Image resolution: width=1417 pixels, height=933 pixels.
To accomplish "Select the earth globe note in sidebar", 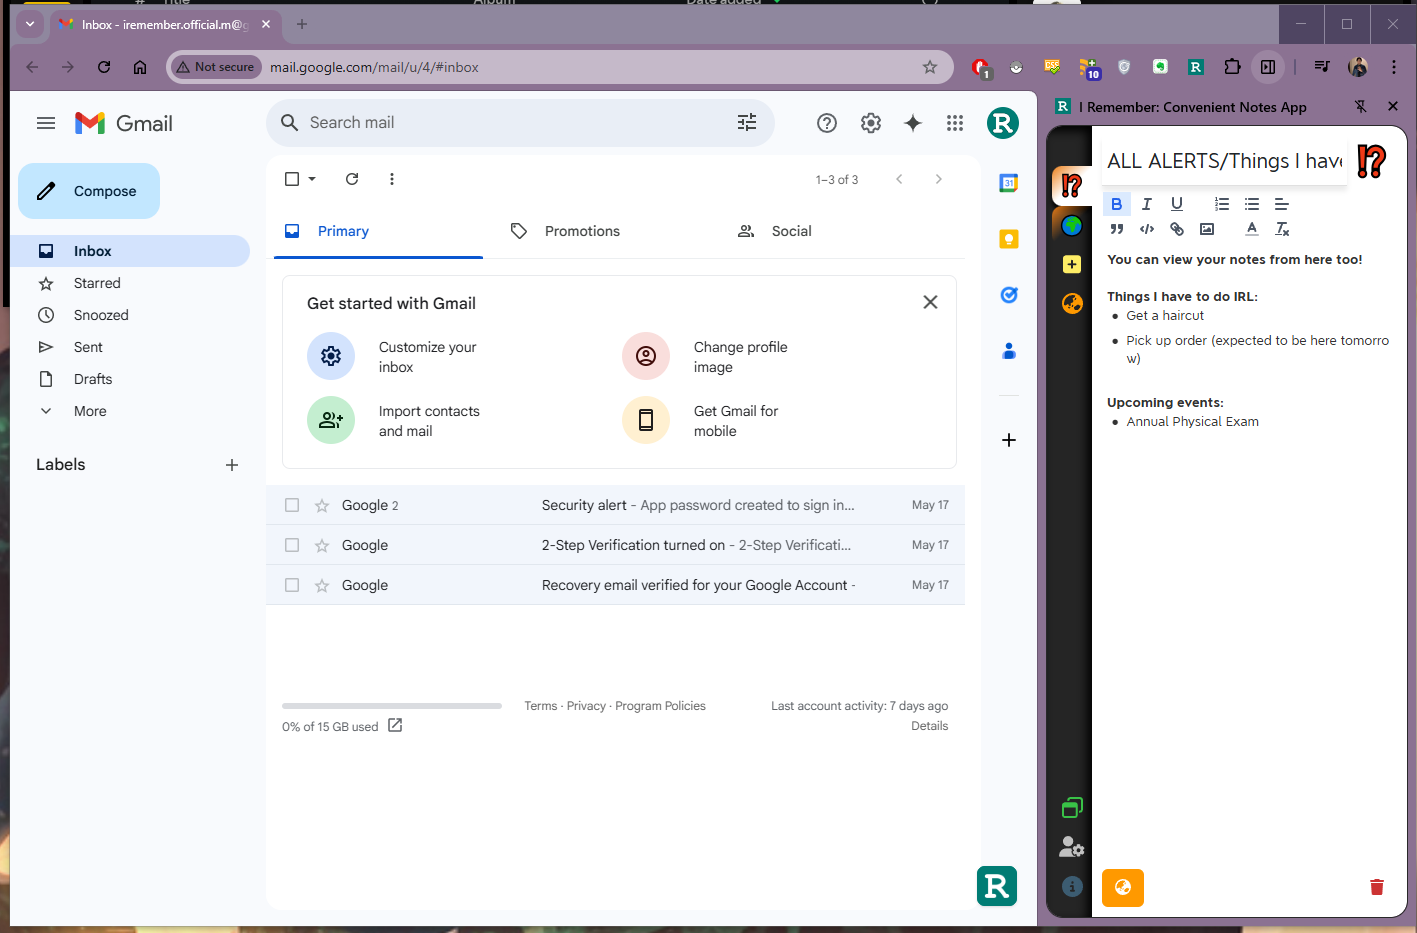I will 1072,225.
